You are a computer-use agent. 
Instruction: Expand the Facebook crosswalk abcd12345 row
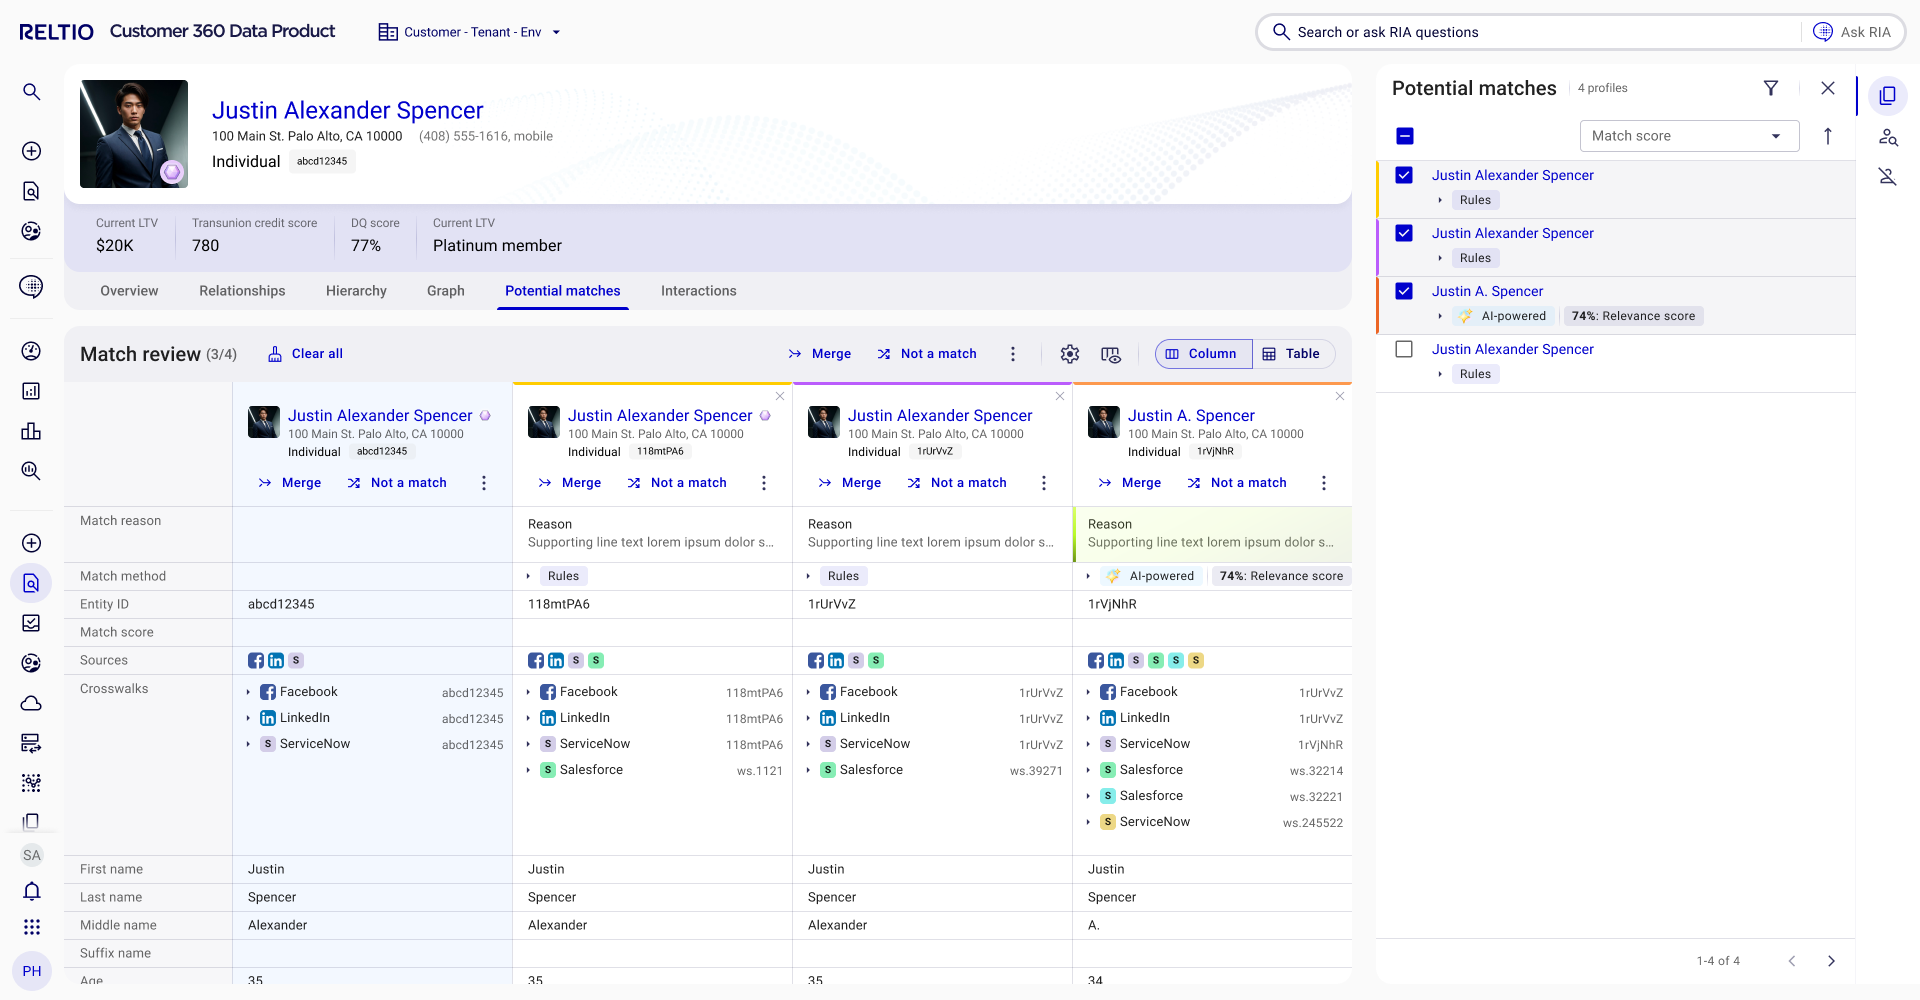[x=249, y=692]
